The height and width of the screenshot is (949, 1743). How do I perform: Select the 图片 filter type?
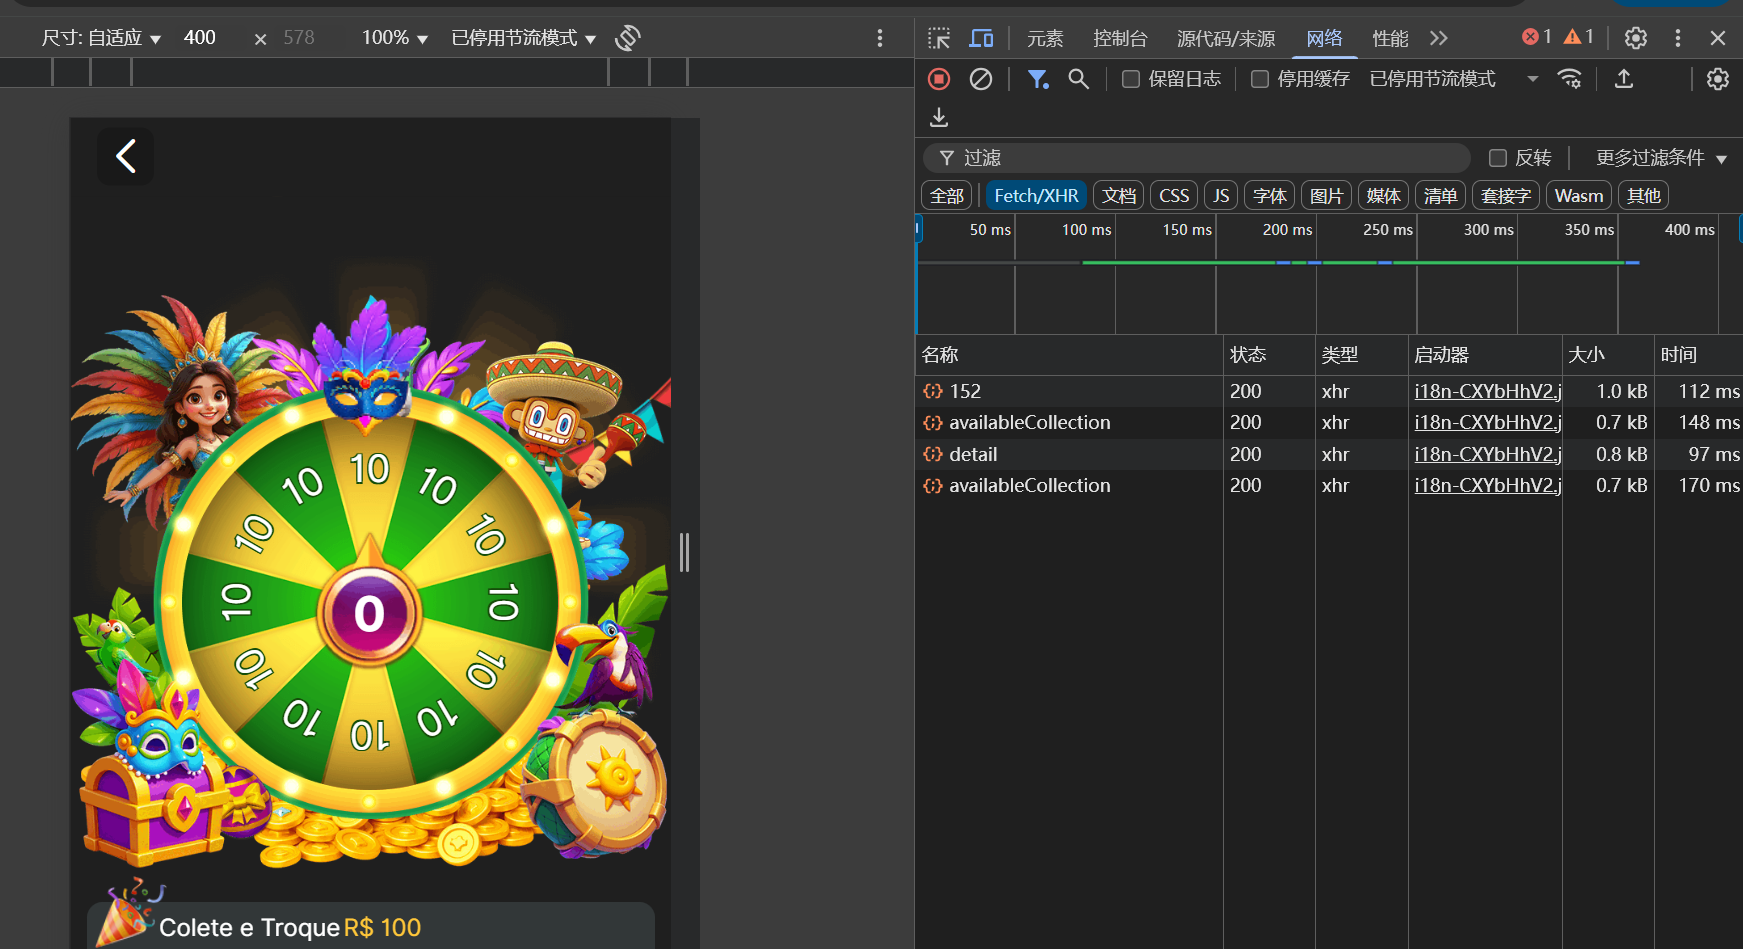tap(1327, 196)
